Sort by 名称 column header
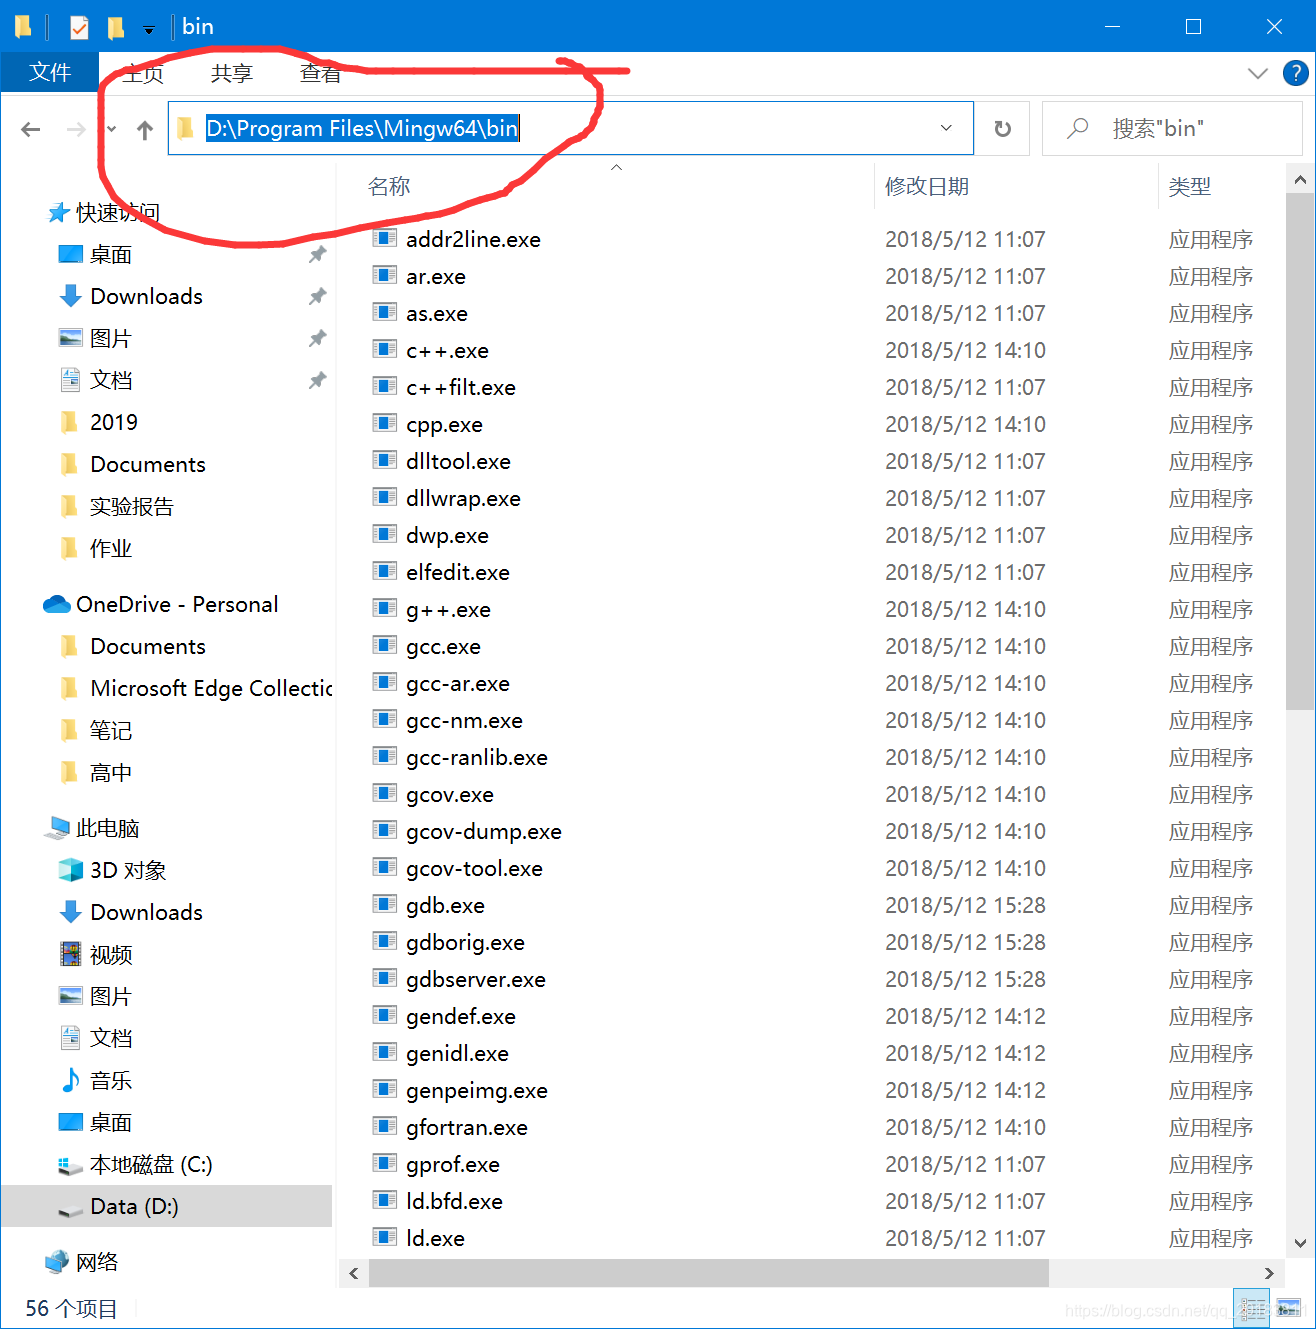1316x1329 pixels. click(x=389, y=186)
